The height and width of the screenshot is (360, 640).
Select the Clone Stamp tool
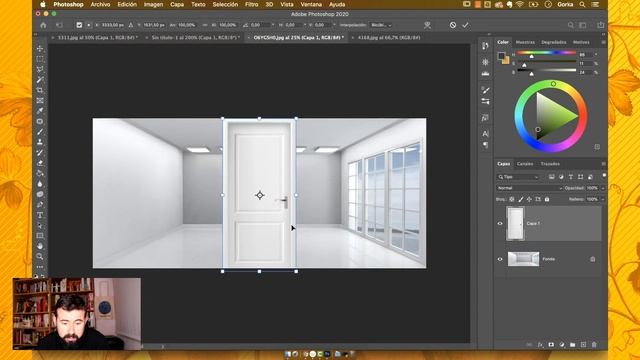pyautogui.click(x=40, y=142)
